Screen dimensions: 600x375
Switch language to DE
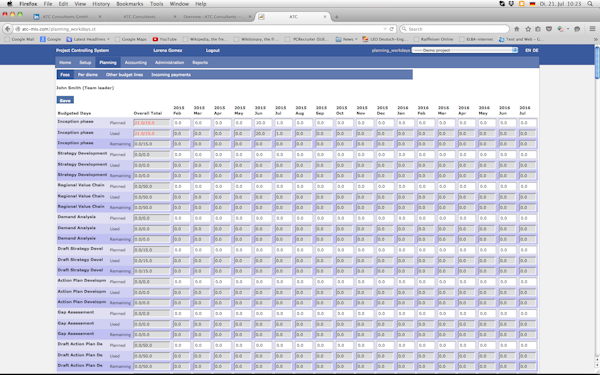(535, 50)
